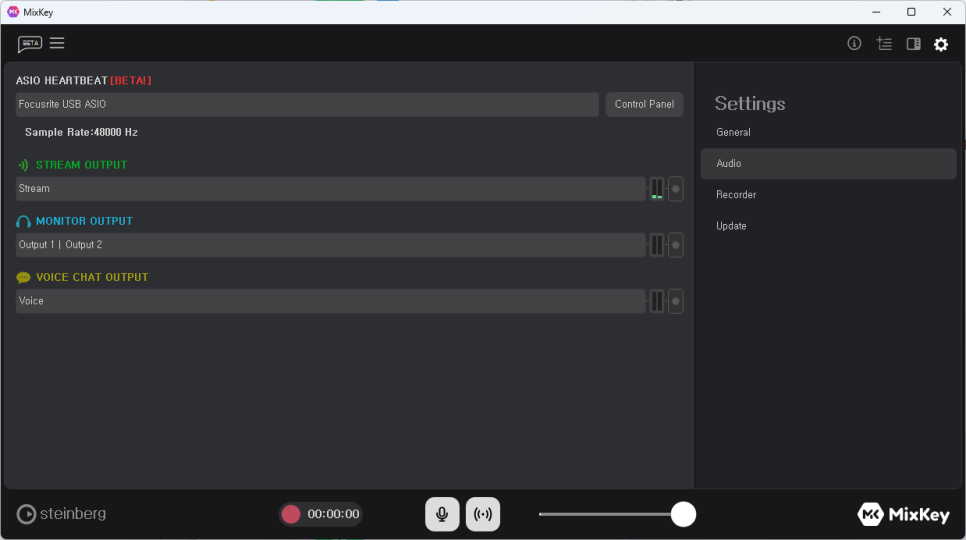The image size is (966, 540).
Task: Minimize the MixKey window
Action: pyautogui.click(x=876, y=12)
